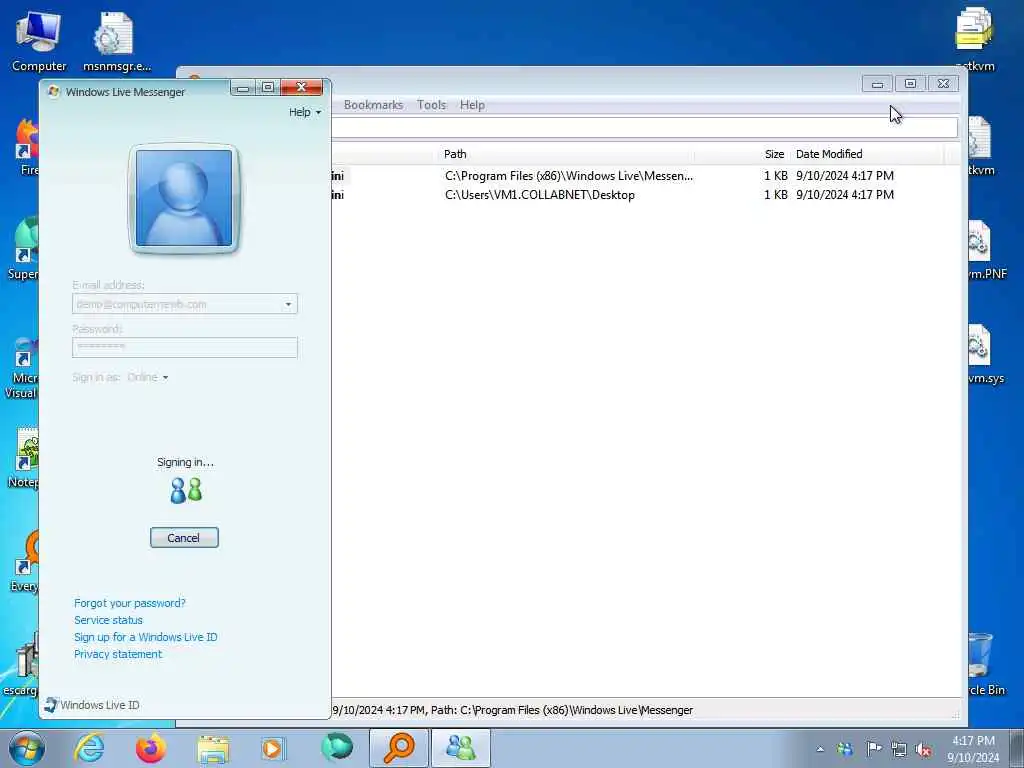The width and height of the screenshot is (1024, 768).
Task: Sort by the Path column header
Action: tap(566, 154)
